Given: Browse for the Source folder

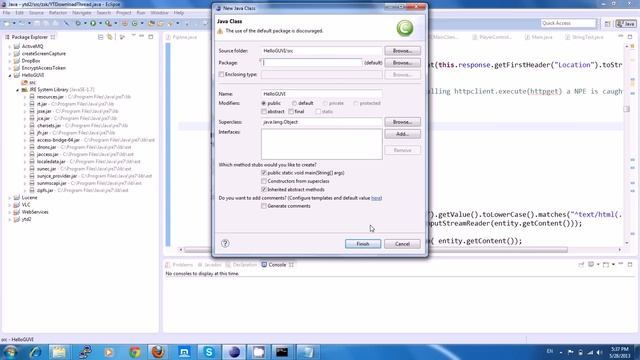Looking at the screenshot, I should [x=402, y=51].
